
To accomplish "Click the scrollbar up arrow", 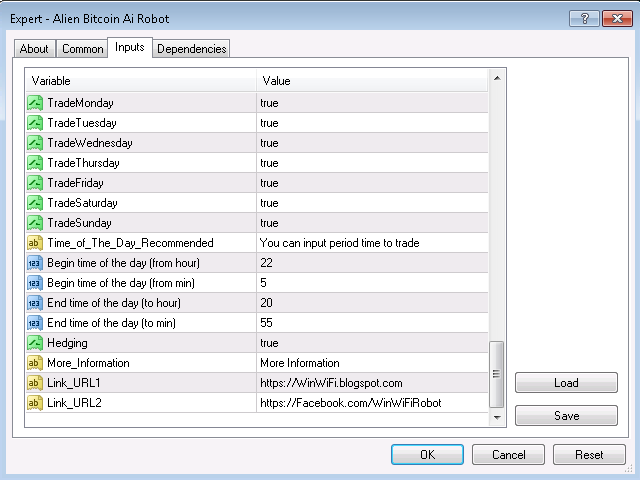I will 497,78.
